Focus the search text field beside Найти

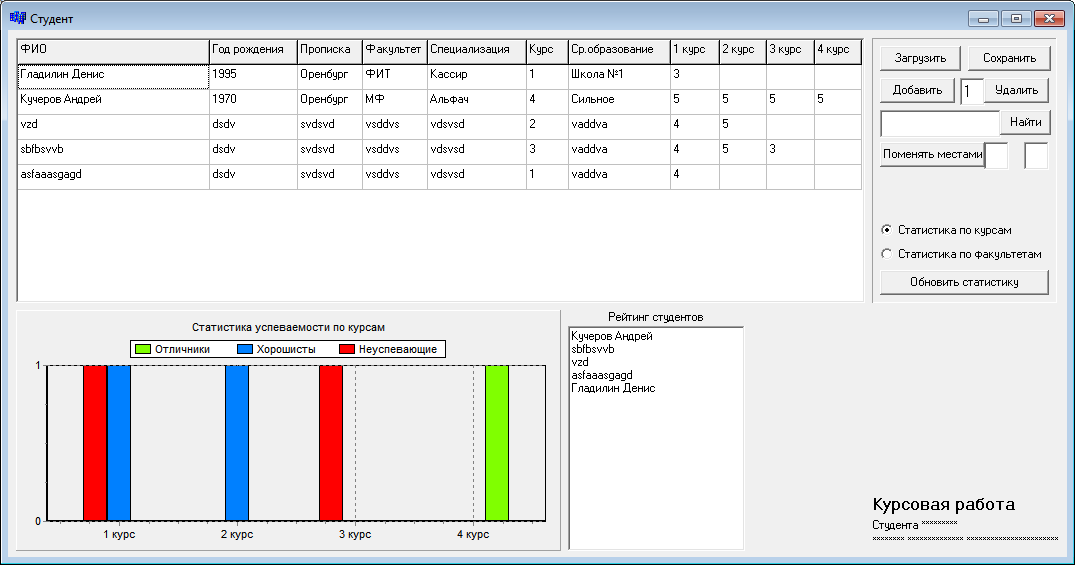(940, 123)
